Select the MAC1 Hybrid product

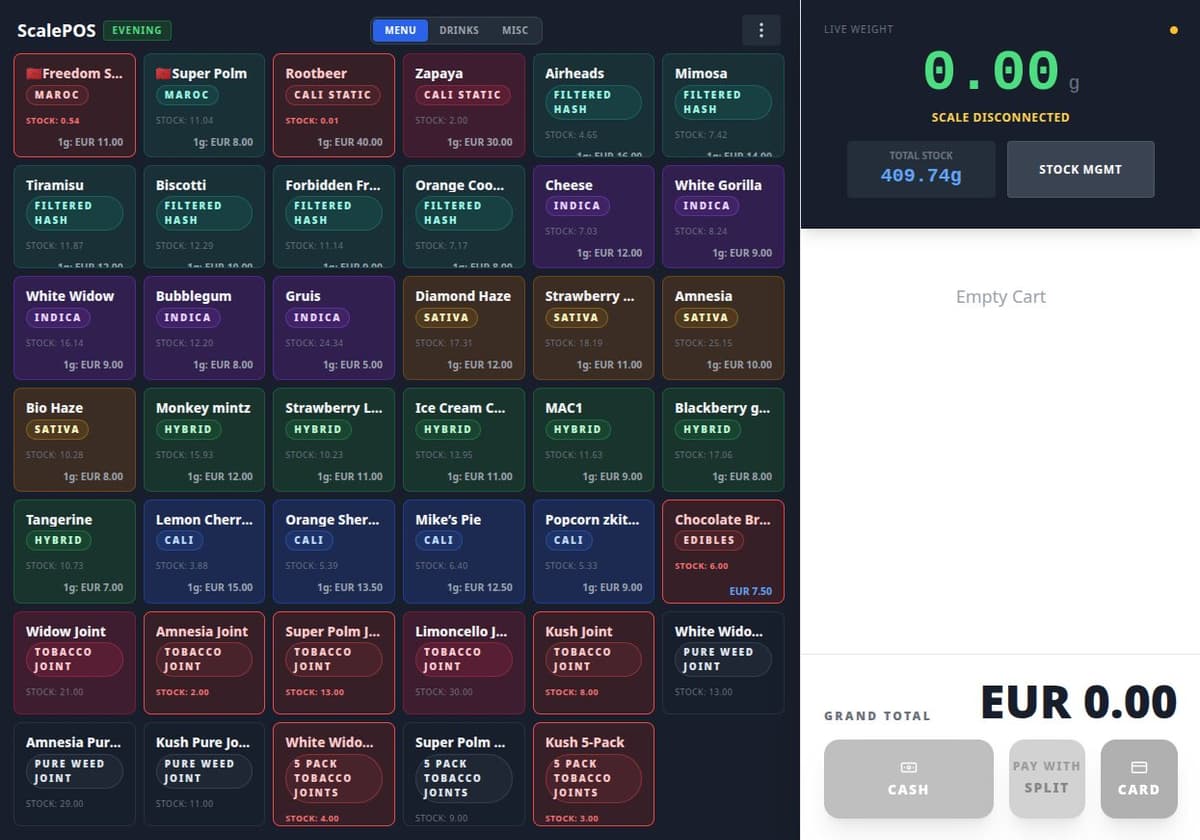point(594,439)
